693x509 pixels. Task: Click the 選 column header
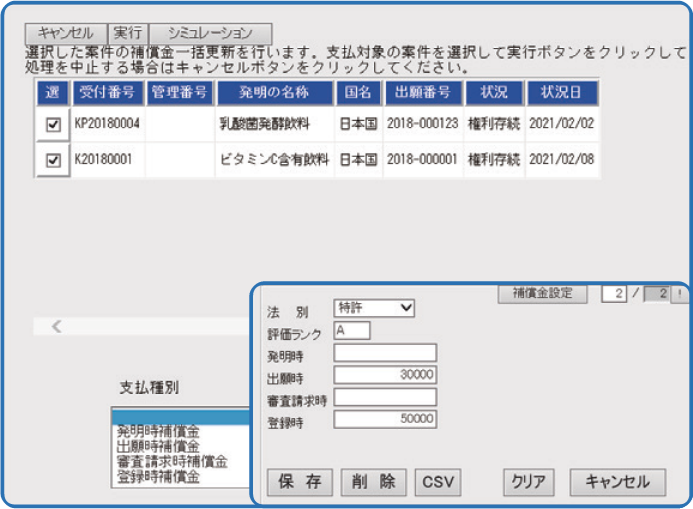tap(52, 93)
